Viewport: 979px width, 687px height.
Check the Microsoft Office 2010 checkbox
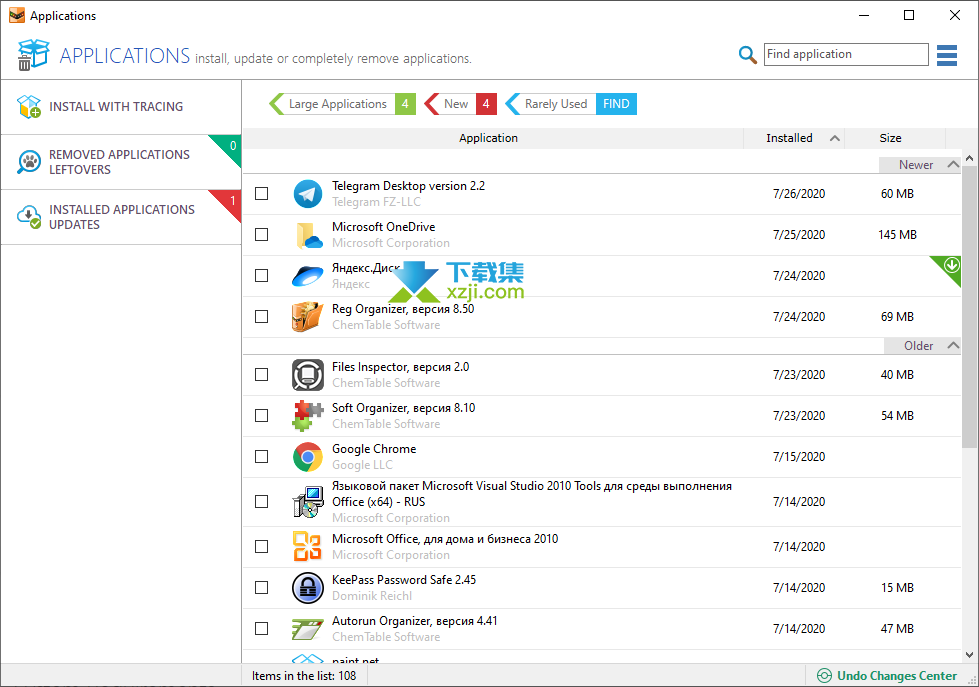click(262, 546)
